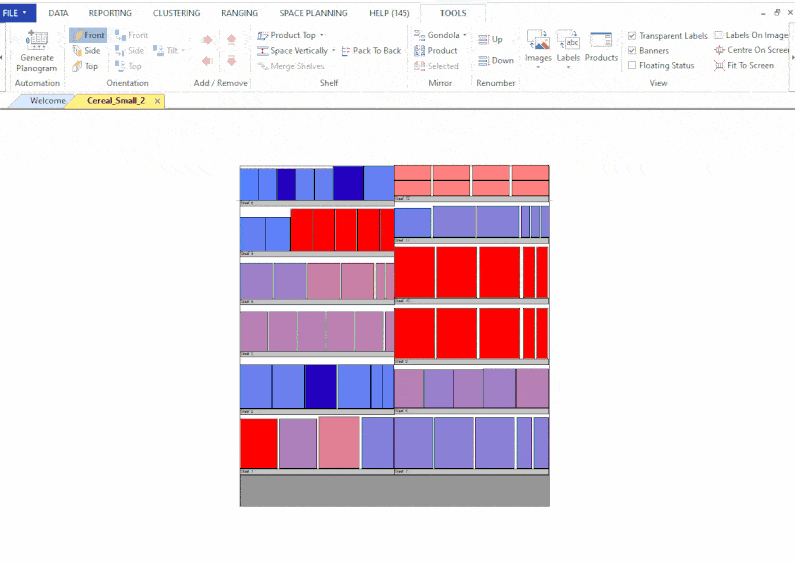Open the FILE menu dropdown
795x563 pixels.
[17, 13]
